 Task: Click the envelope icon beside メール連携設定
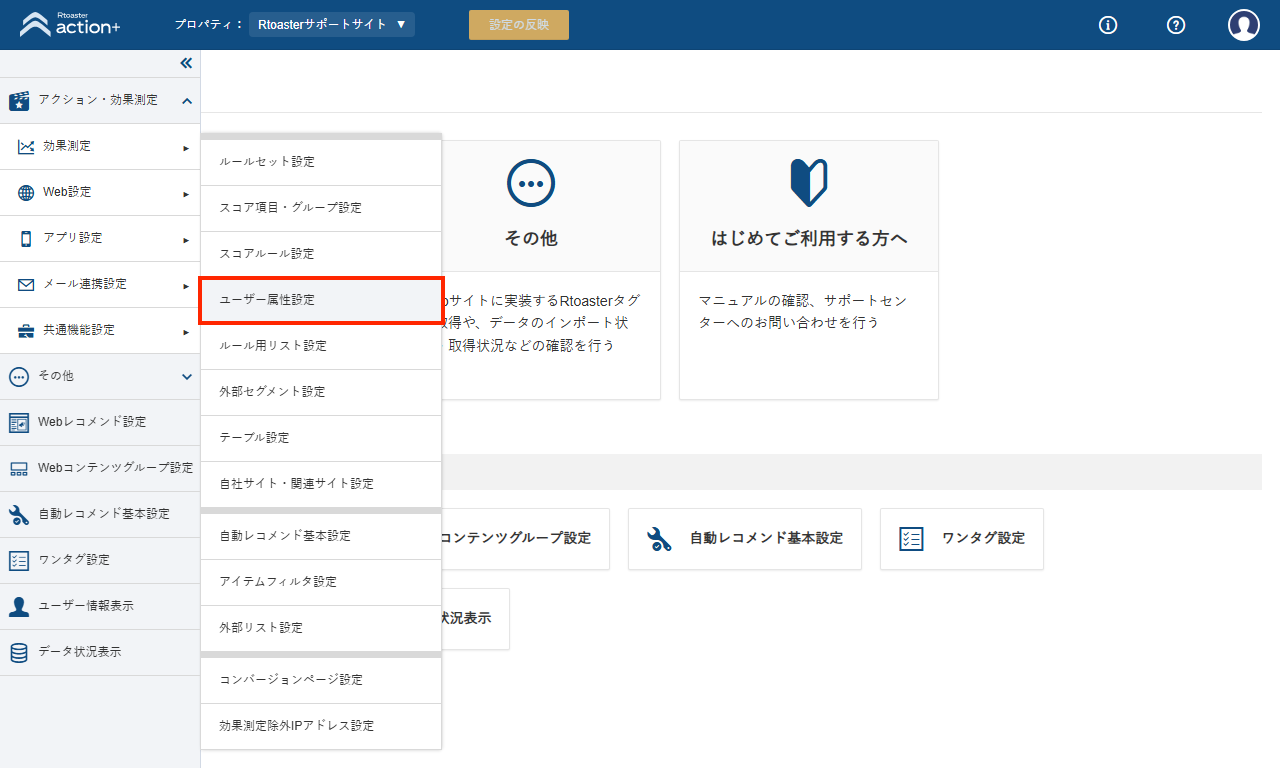coord(26,285)
